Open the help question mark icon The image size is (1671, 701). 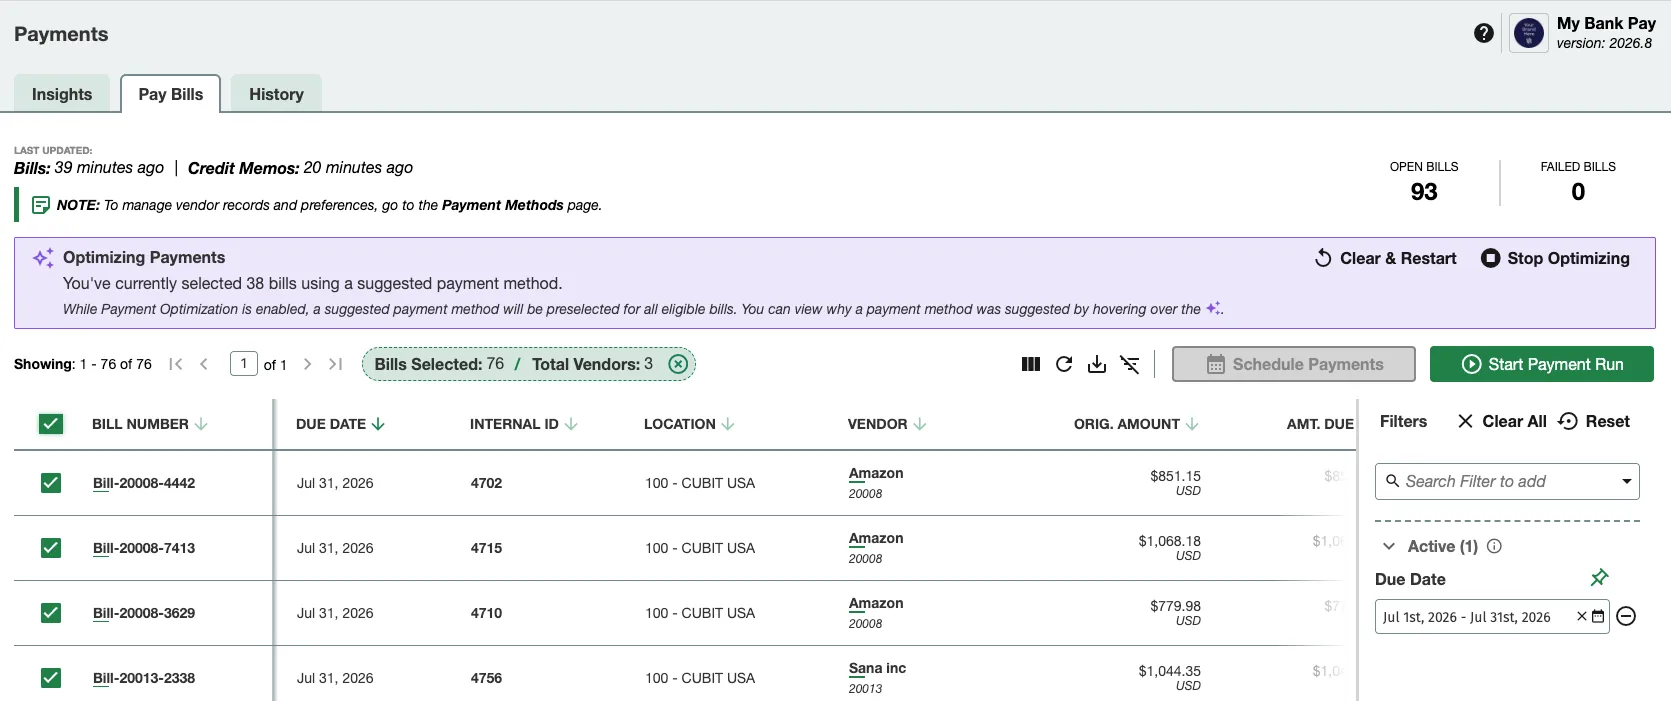pyautogui.click(x=1484, y=33)
